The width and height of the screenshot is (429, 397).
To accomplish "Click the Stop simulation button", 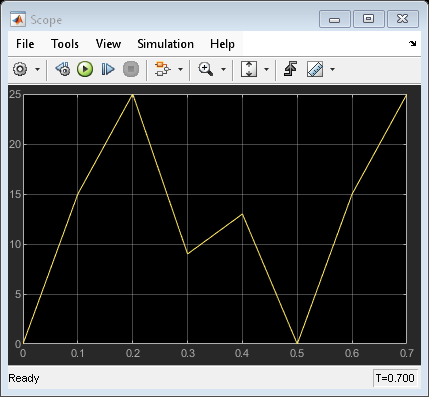I will coord(131,69).
